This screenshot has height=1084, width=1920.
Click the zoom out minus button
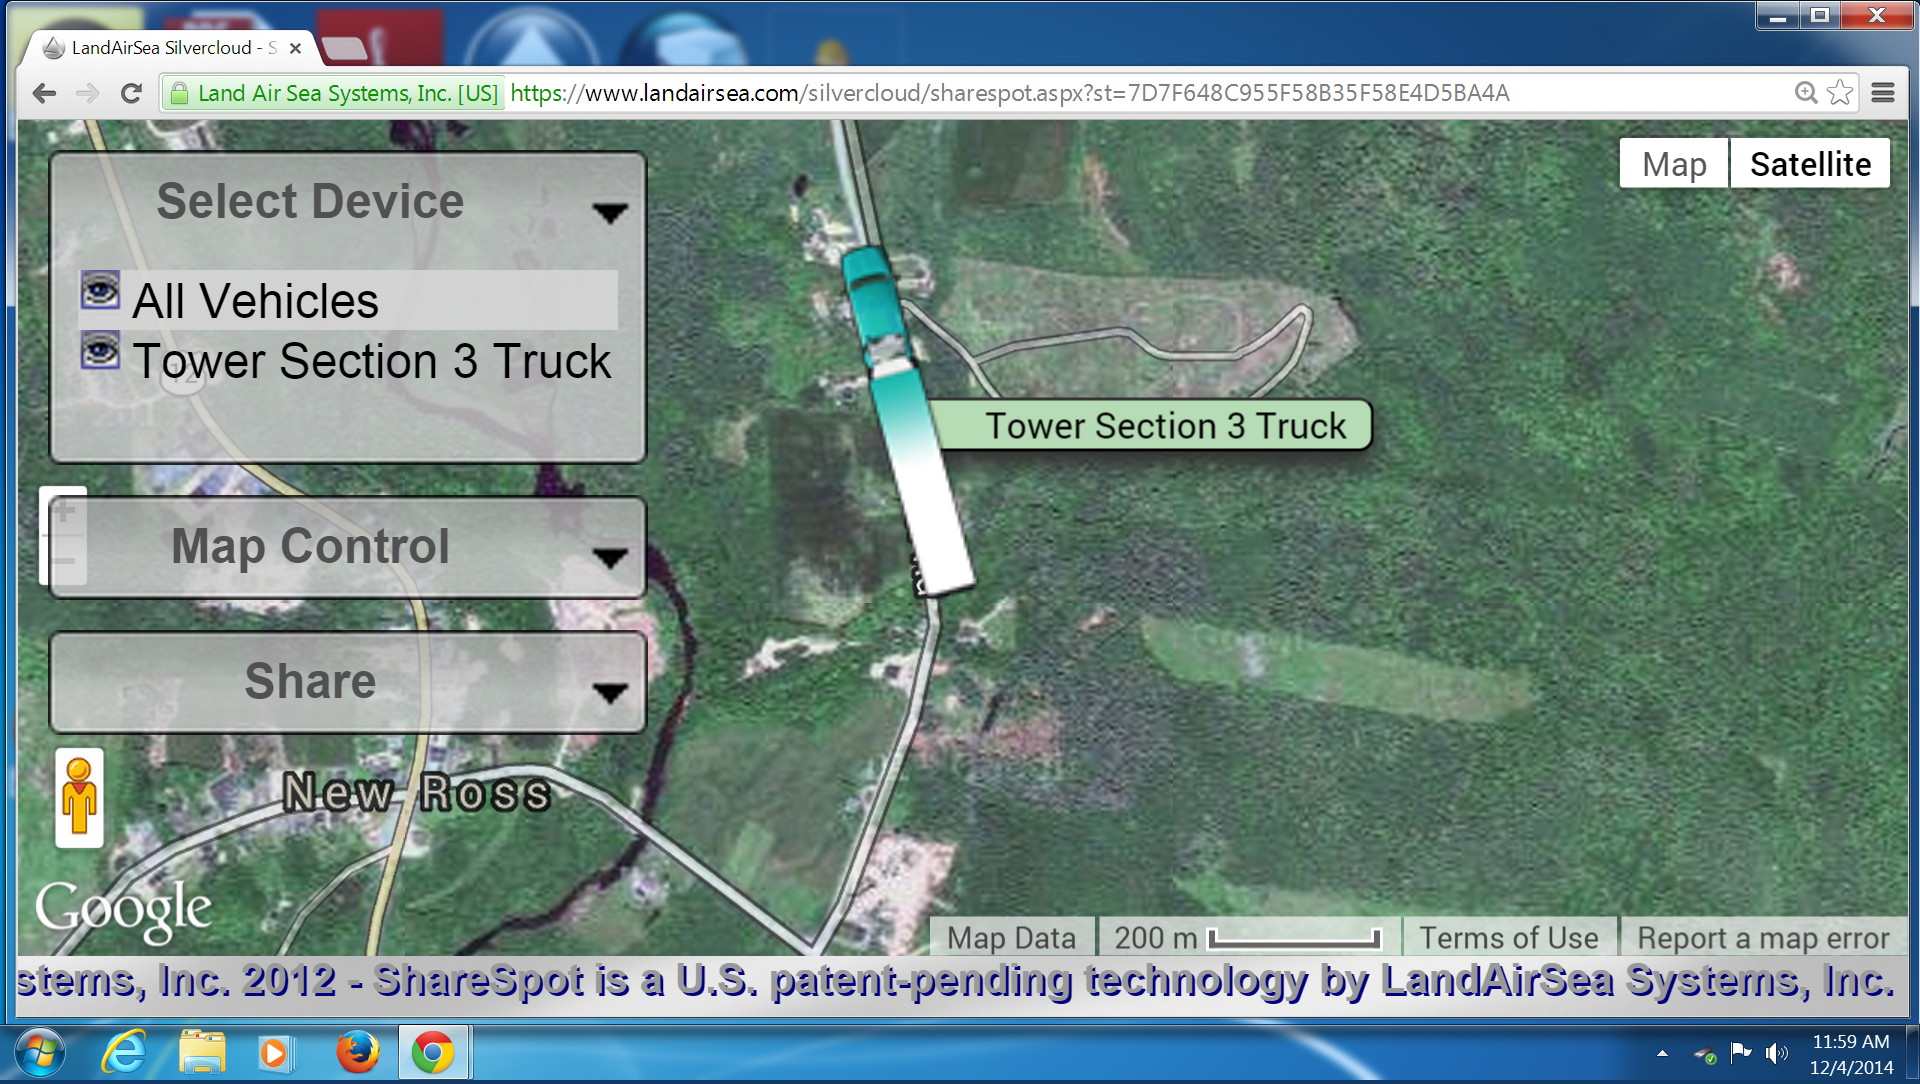(x=63, y=560)
